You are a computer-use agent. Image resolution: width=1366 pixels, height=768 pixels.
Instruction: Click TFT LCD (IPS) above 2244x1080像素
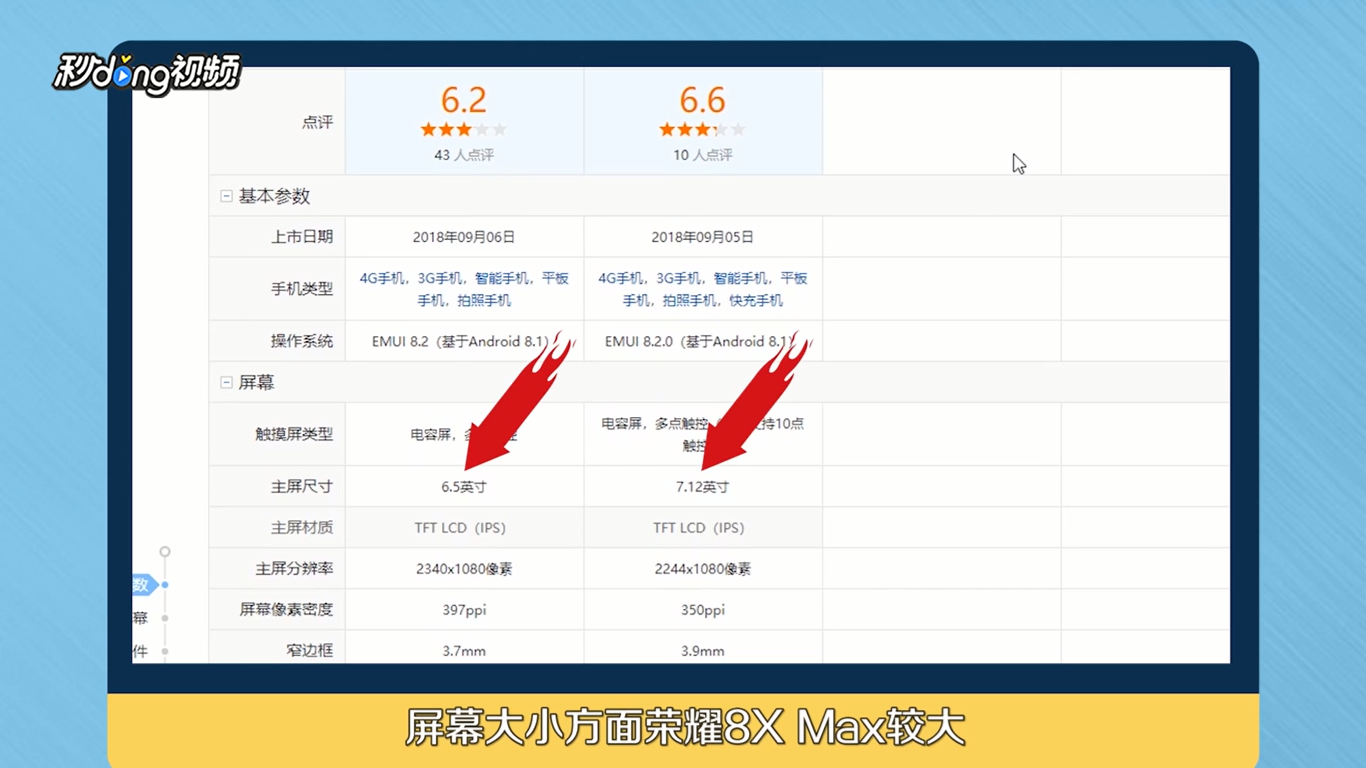click(x=702, y=528)
